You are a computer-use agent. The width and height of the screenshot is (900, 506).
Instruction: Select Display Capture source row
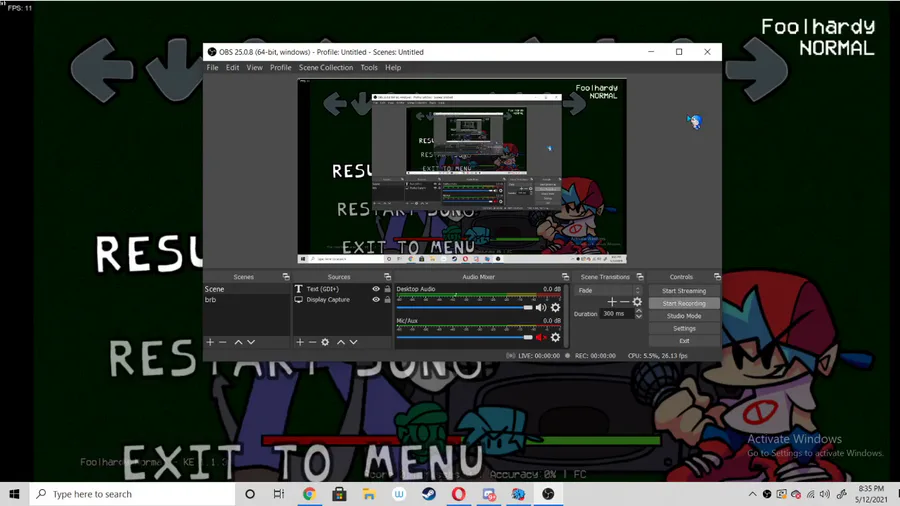(342, 299)
